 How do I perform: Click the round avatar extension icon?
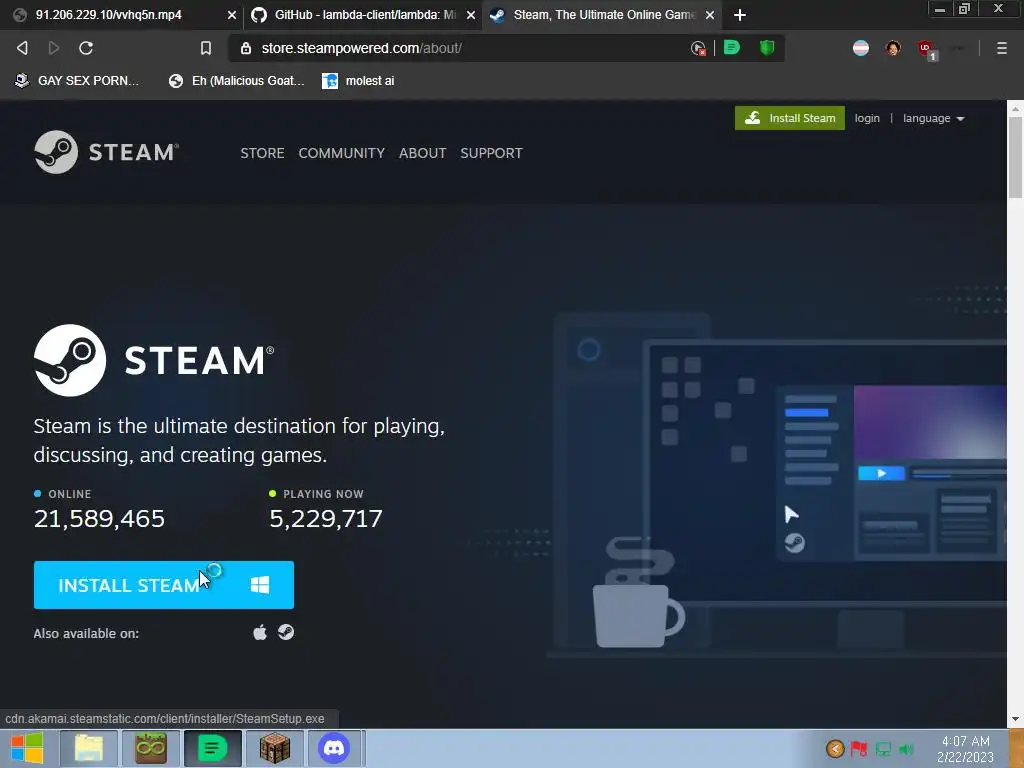click(893, 48)
